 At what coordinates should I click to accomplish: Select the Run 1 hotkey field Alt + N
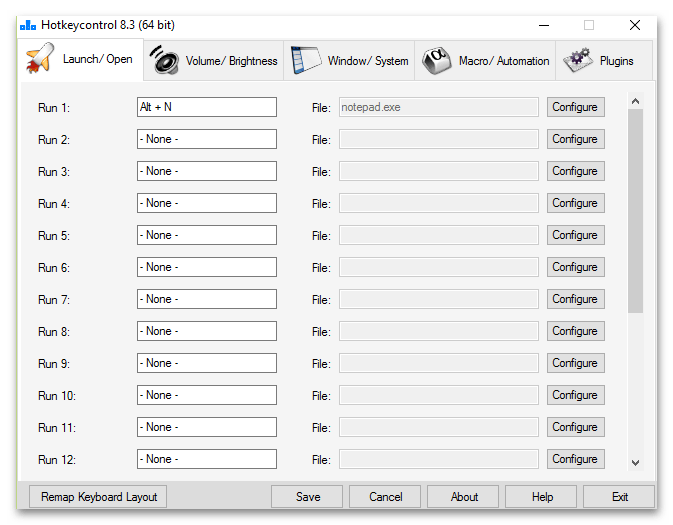(x=207, y=107)
